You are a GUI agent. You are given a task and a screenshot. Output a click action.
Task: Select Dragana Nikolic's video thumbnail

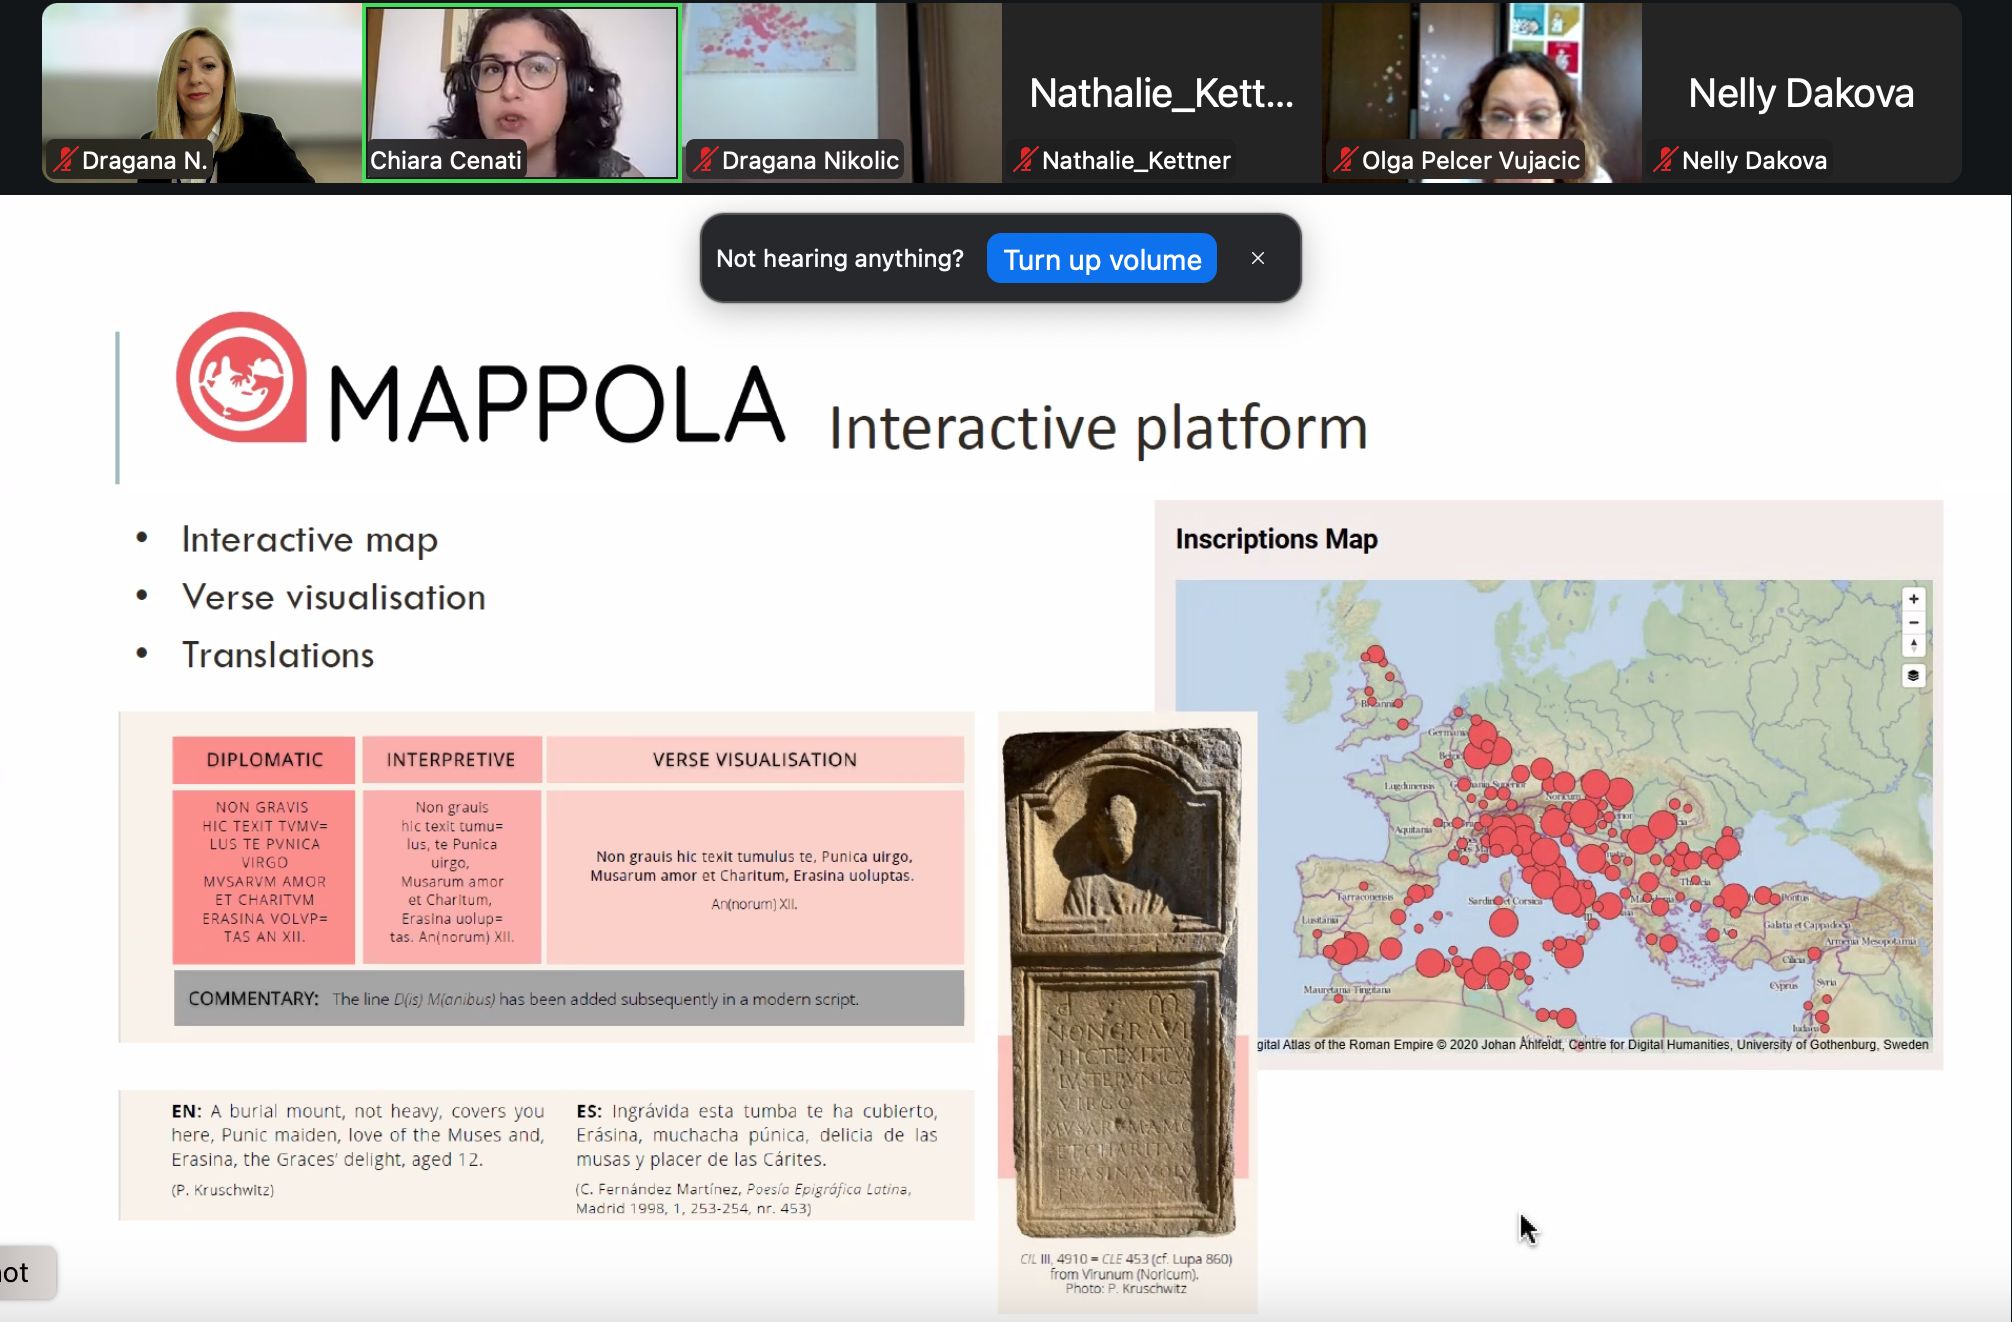(x=842, y=93)
